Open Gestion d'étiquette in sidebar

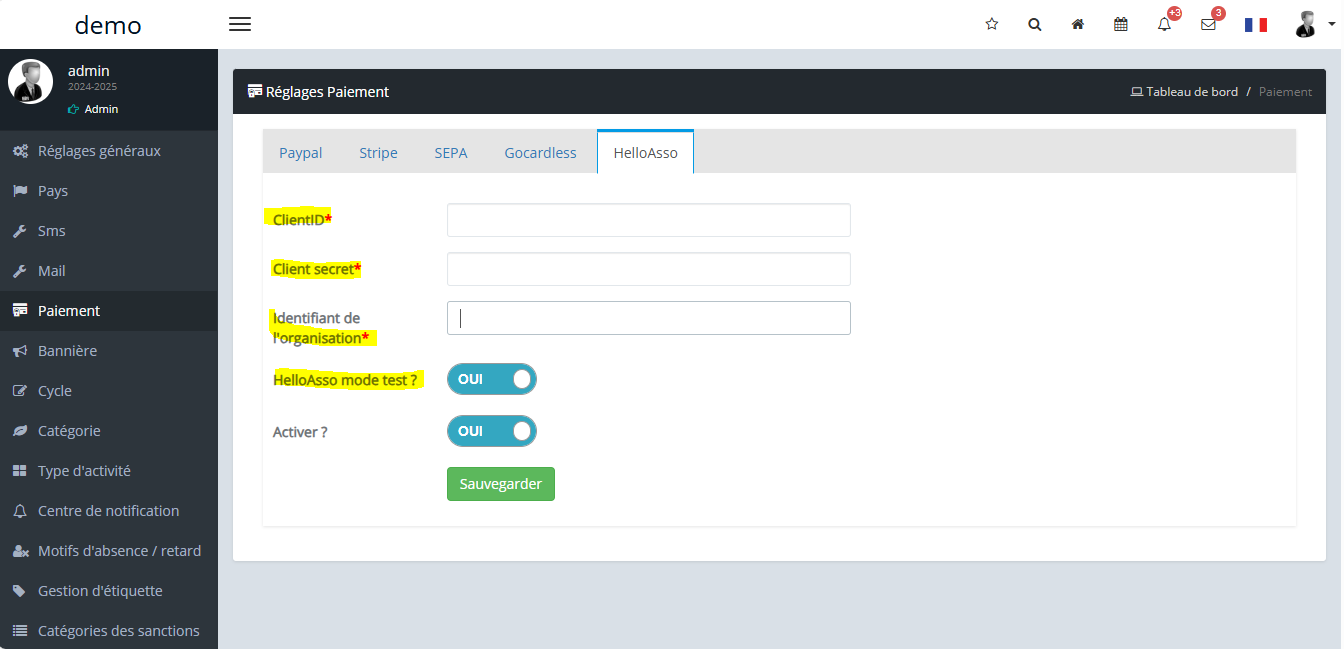(x=109, y=591)
